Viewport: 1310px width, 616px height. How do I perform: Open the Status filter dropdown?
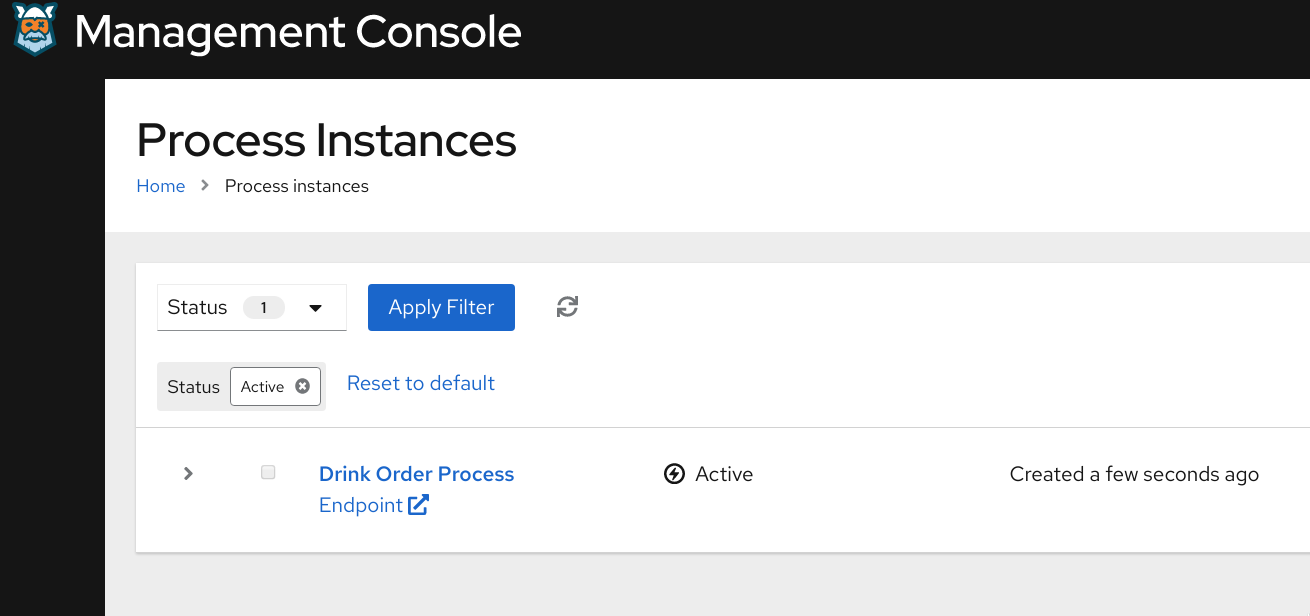(251, 307)
